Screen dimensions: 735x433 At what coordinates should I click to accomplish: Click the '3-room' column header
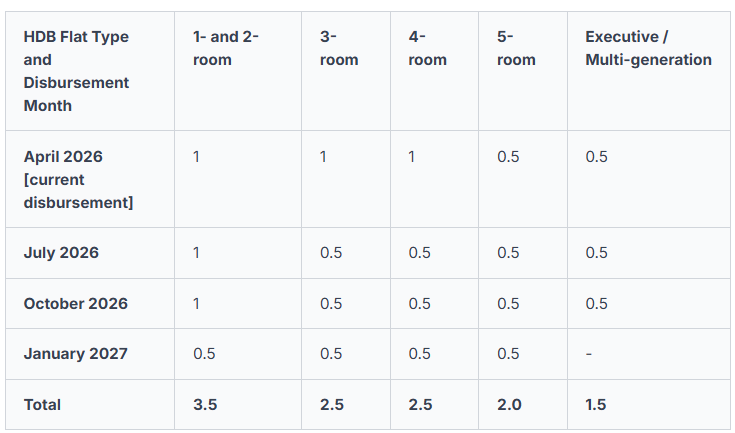click(339, 48)
